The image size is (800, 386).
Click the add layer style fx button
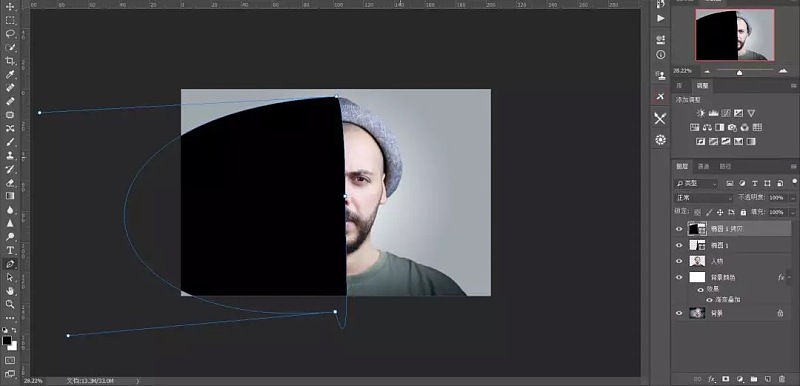(711, 379)
